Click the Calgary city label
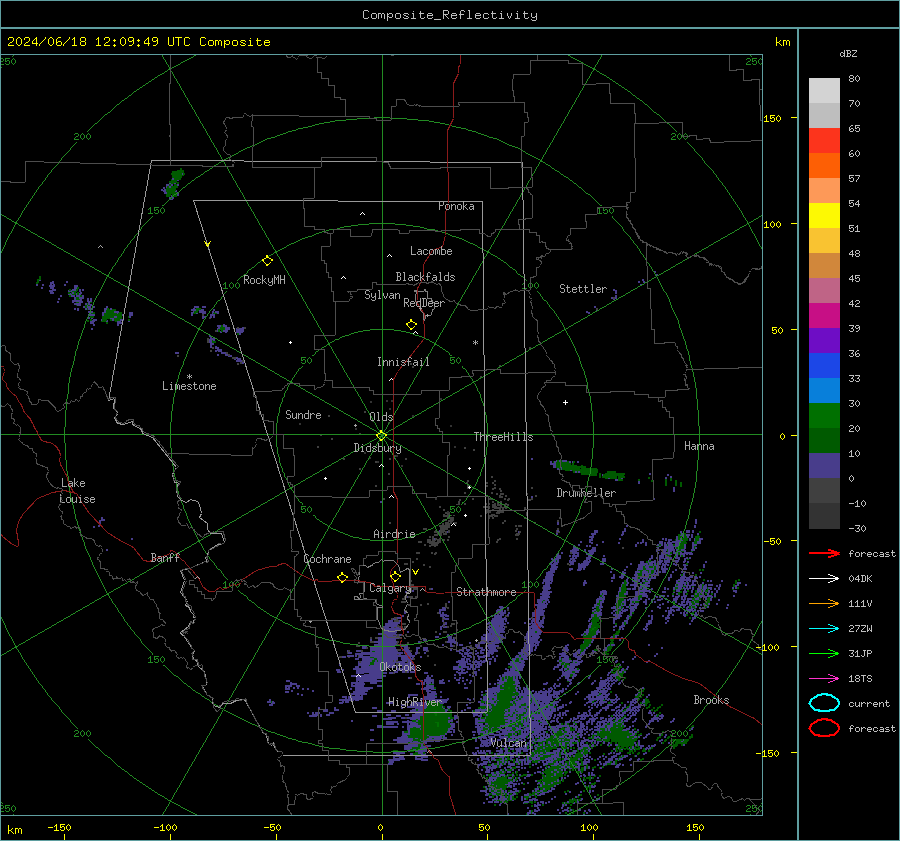900x841 pixels. (x=390, y=588)
